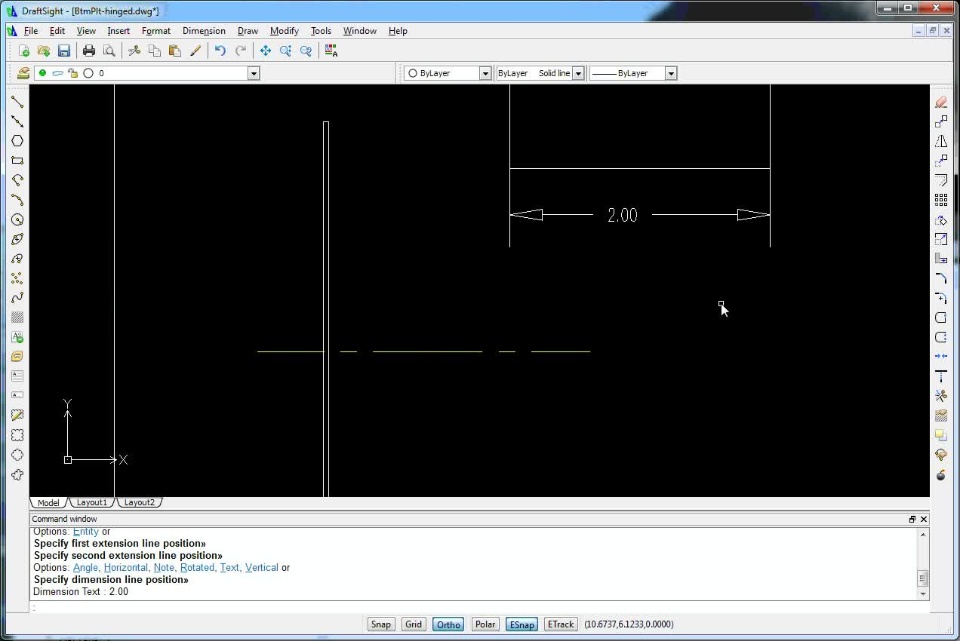The image size is (960, 641).
Task: Click the Angle option link
Action: click(85, 568)
